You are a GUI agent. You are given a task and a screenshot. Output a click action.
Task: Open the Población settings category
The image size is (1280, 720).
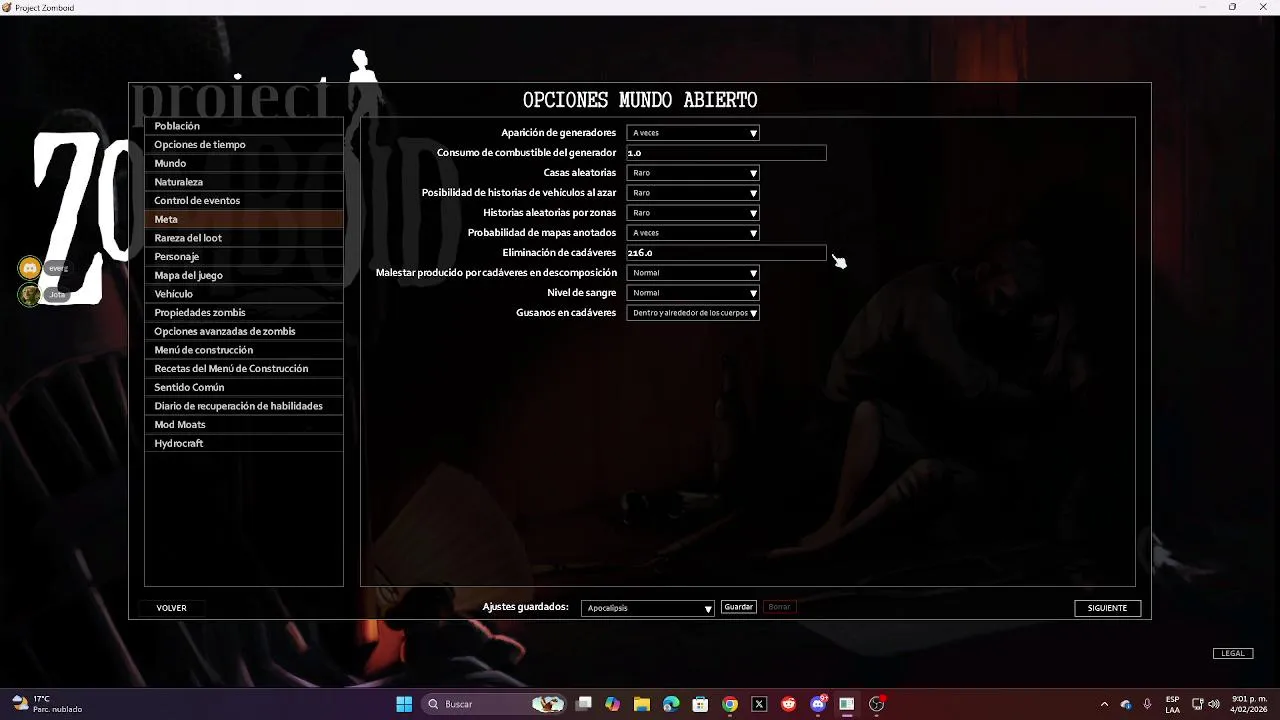244,126
